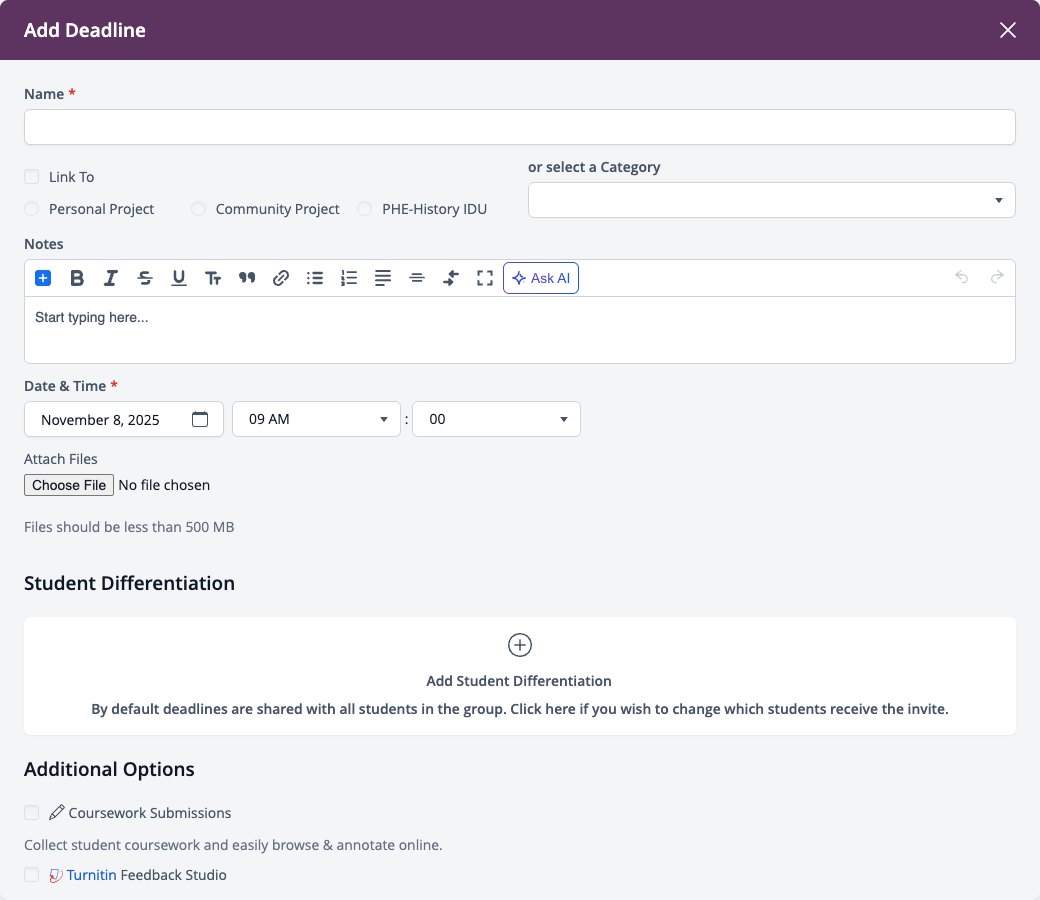Click the Name input field
Viewport: 1040px width, 900px height.
click(519, 127)
